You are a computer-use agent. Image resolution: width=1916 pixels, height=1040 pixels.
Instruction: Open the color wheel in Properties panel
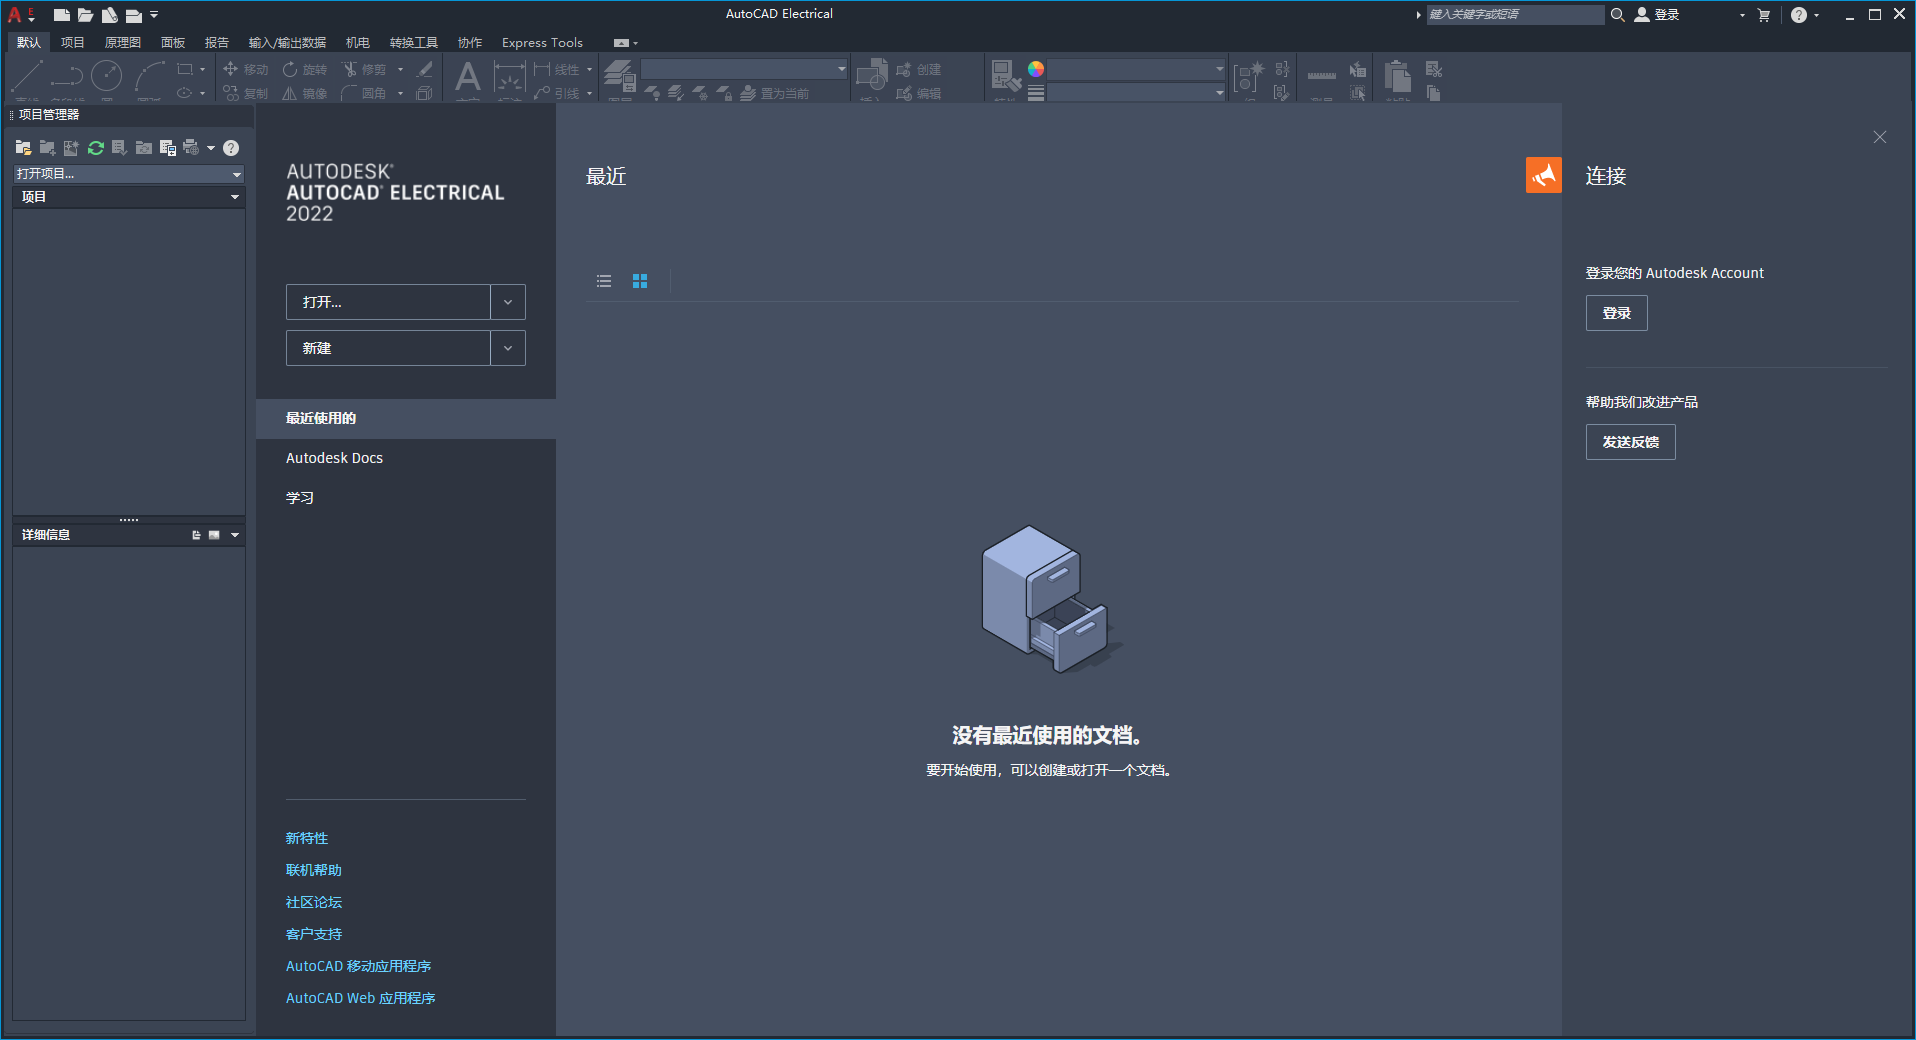[x=1035, y=69]
